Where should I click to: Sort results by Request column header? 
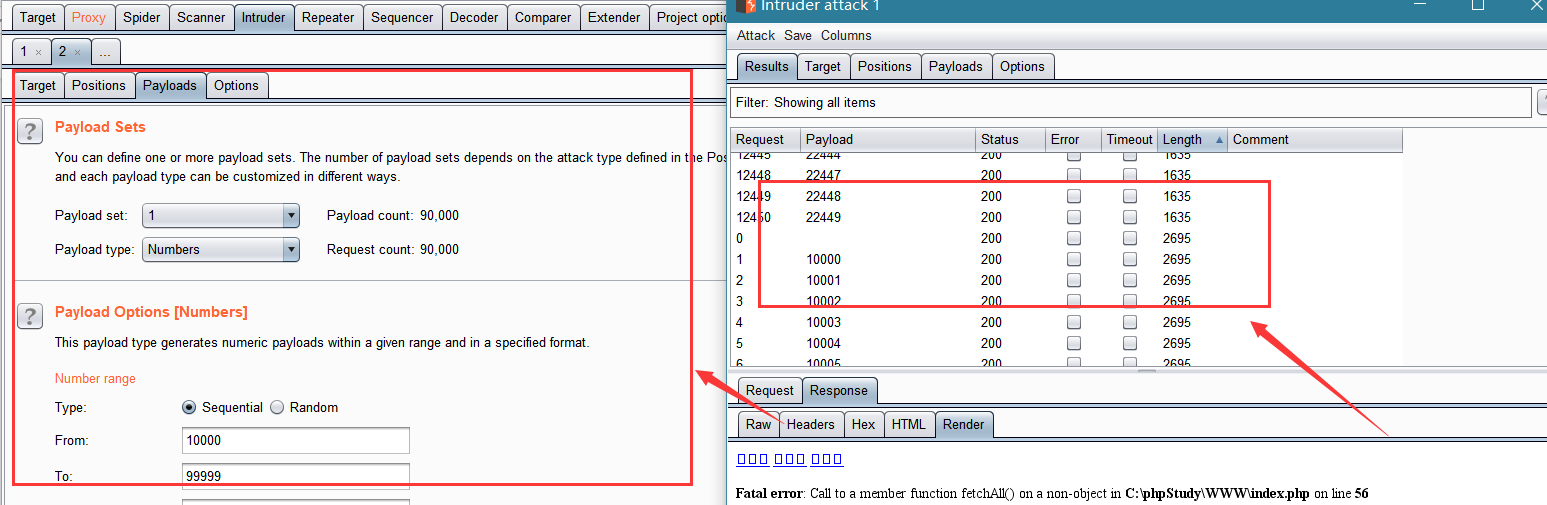[766, 140]
